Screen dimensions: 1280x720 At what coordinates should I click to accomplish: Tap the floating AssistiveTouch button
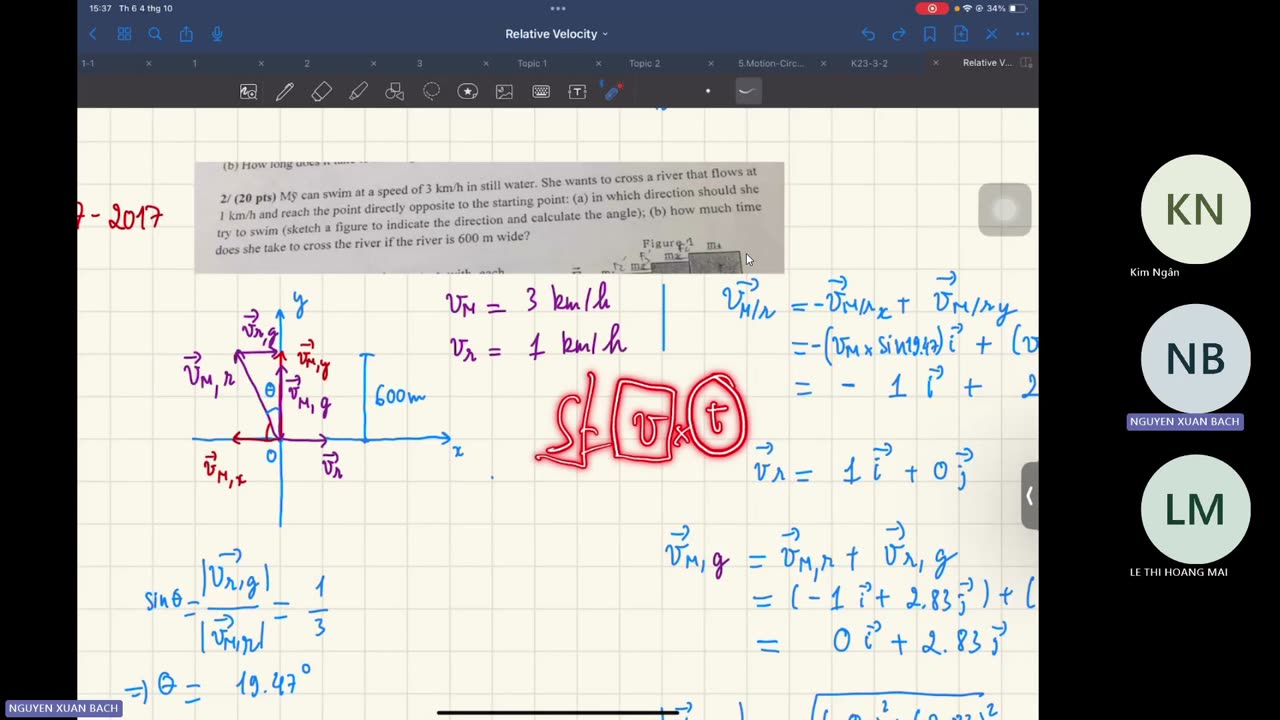1005,210
